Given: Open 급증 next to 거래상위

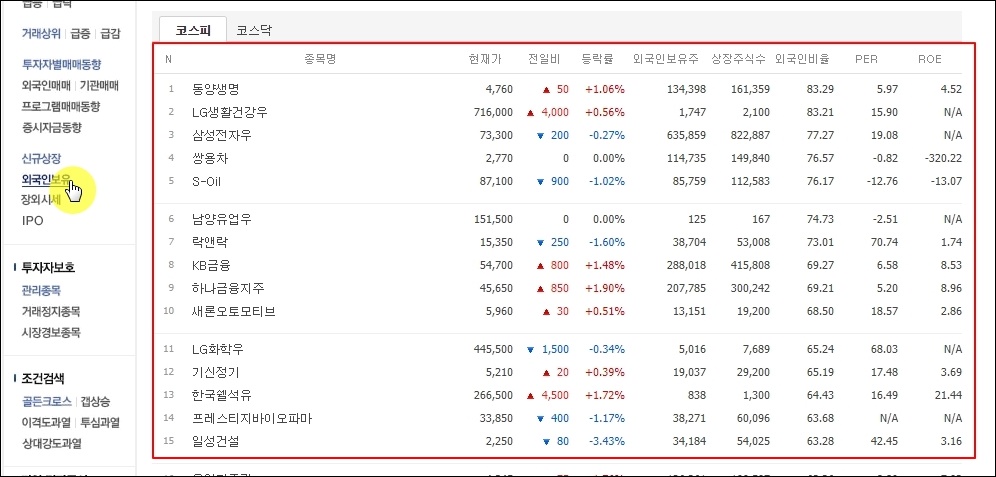Looking at the screenshot, I should click(x=81, y=34).
